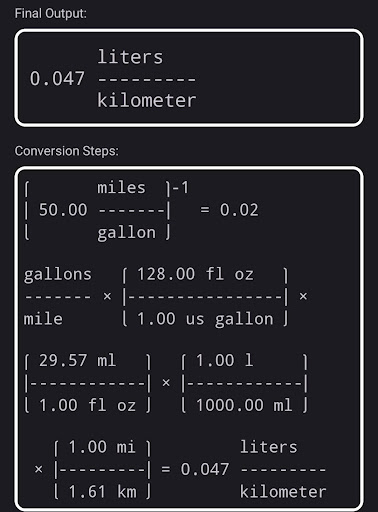Screen dimensions: 378x512
Task: Click the -1 exponent on miles/gallon bracket
Action: coord(180,188)
